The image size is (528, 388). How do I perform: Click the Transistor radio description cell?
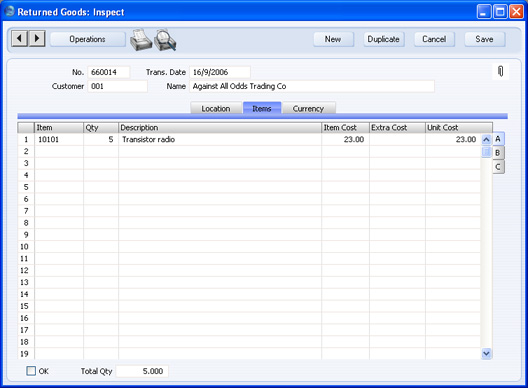tap(220, 139)
